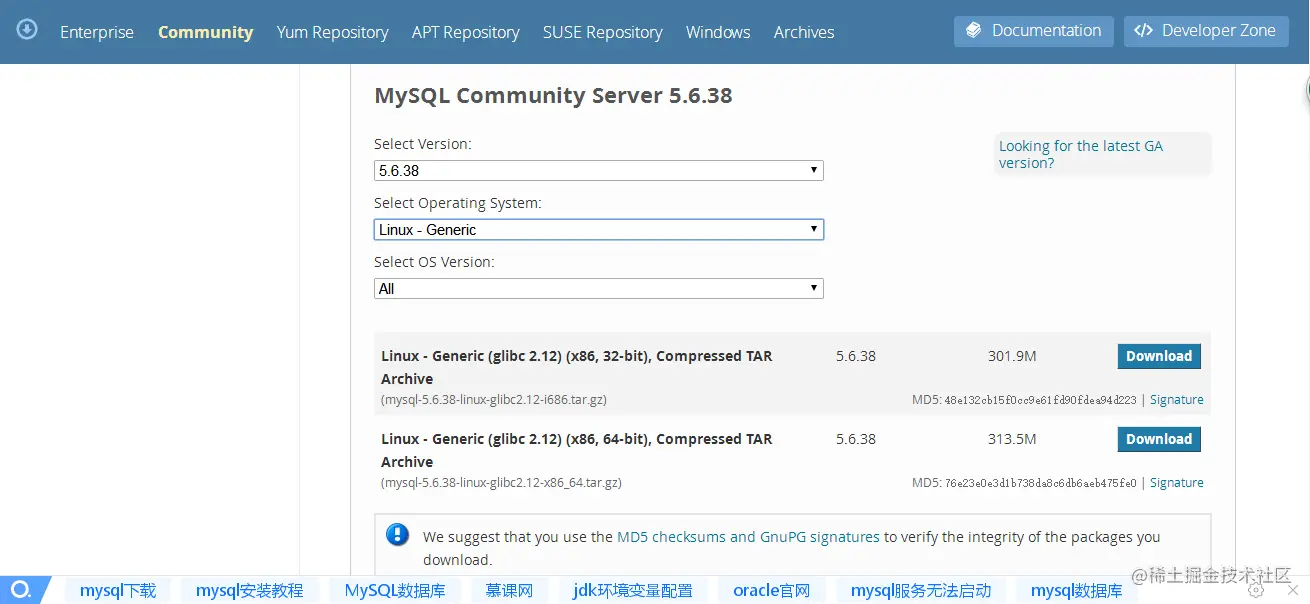Image resolution: width=1310 pixels, height=604 pixels.
Task: Open the Select OS Version dropdown
Action: pos(599,288)
